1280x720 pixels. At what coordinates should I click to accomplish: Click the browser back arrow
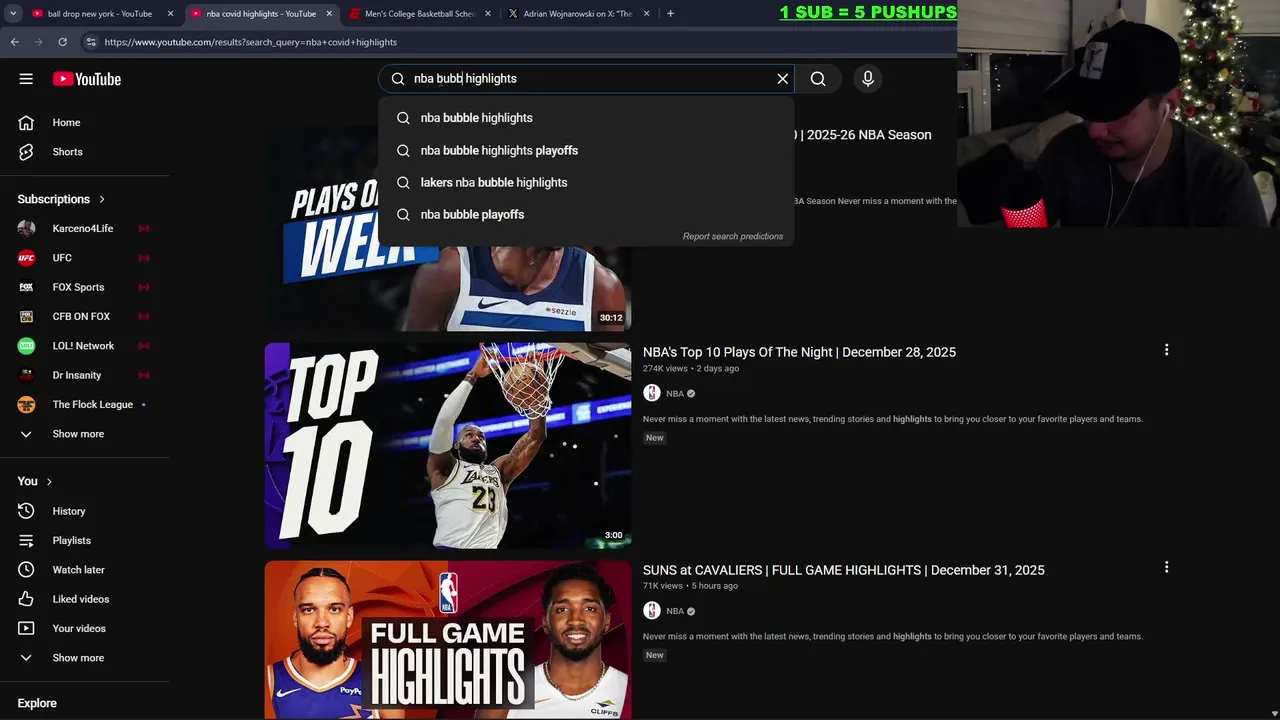pyautogui.click(x=14, y=42)
